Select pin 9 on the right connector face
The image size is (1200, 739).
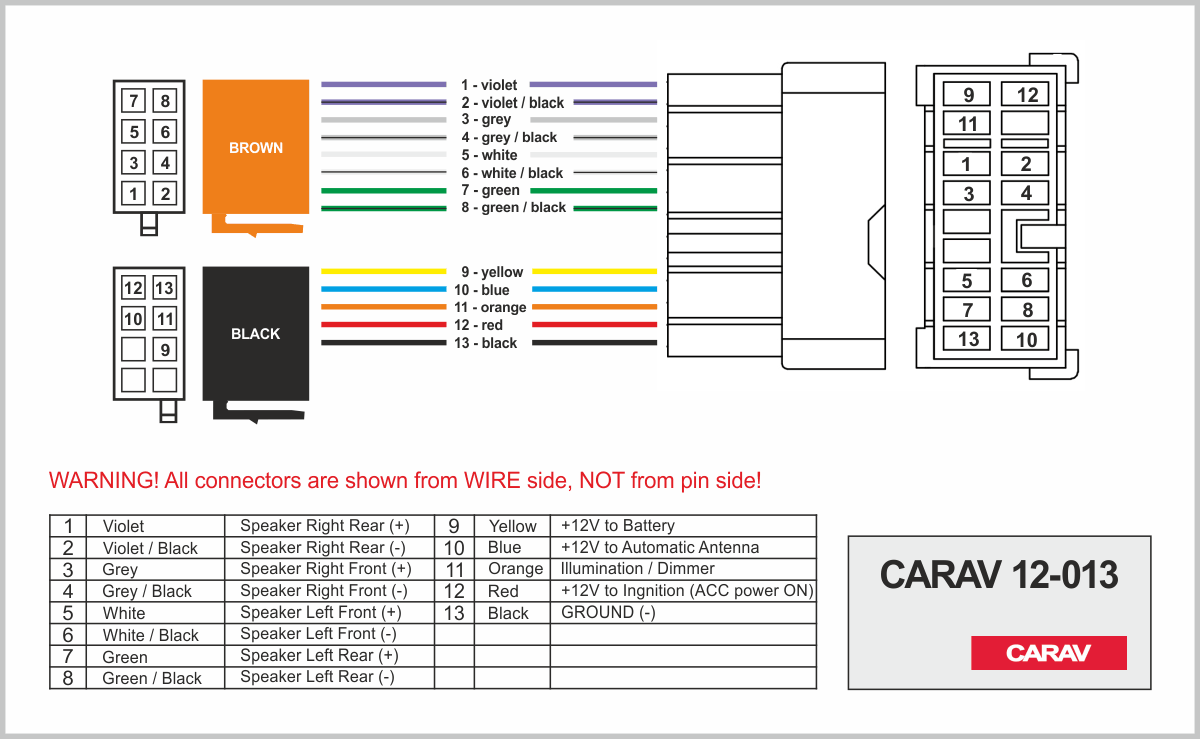(x=967, y=95)
